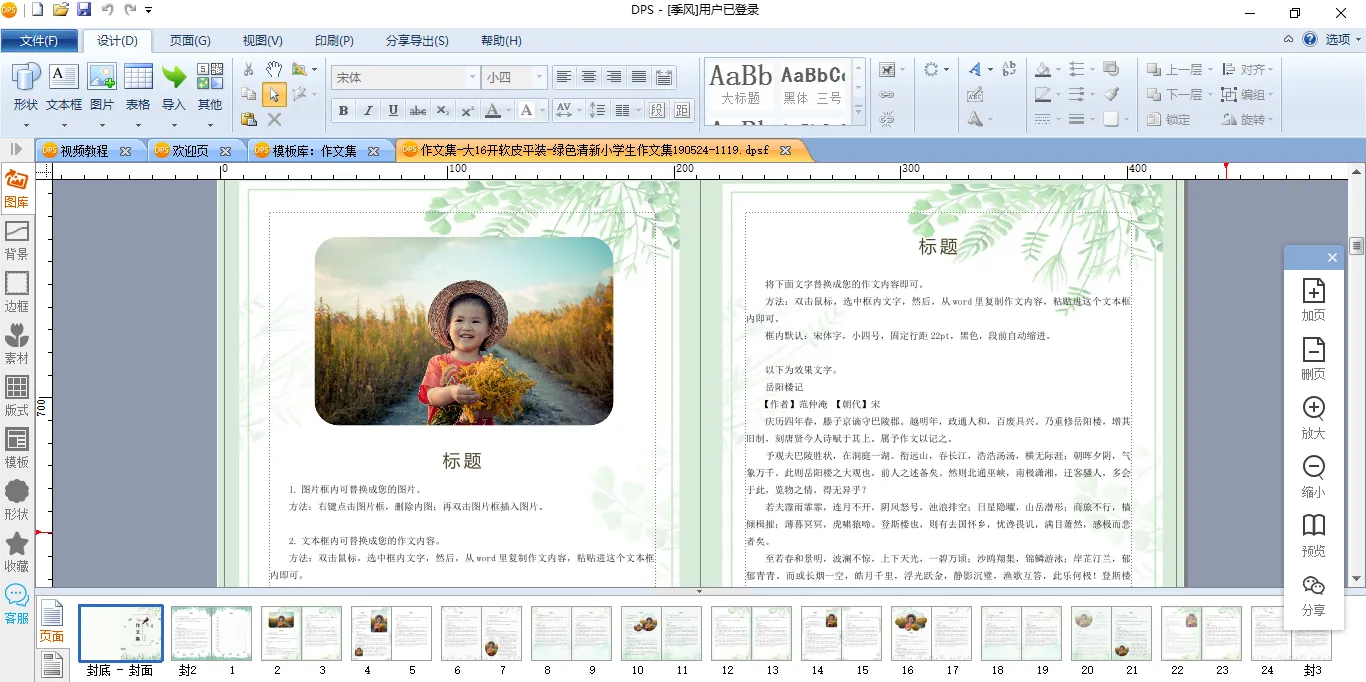Insert a 文本框 text box
Viewport: 1366px width, 682px height.
(64, 87)
